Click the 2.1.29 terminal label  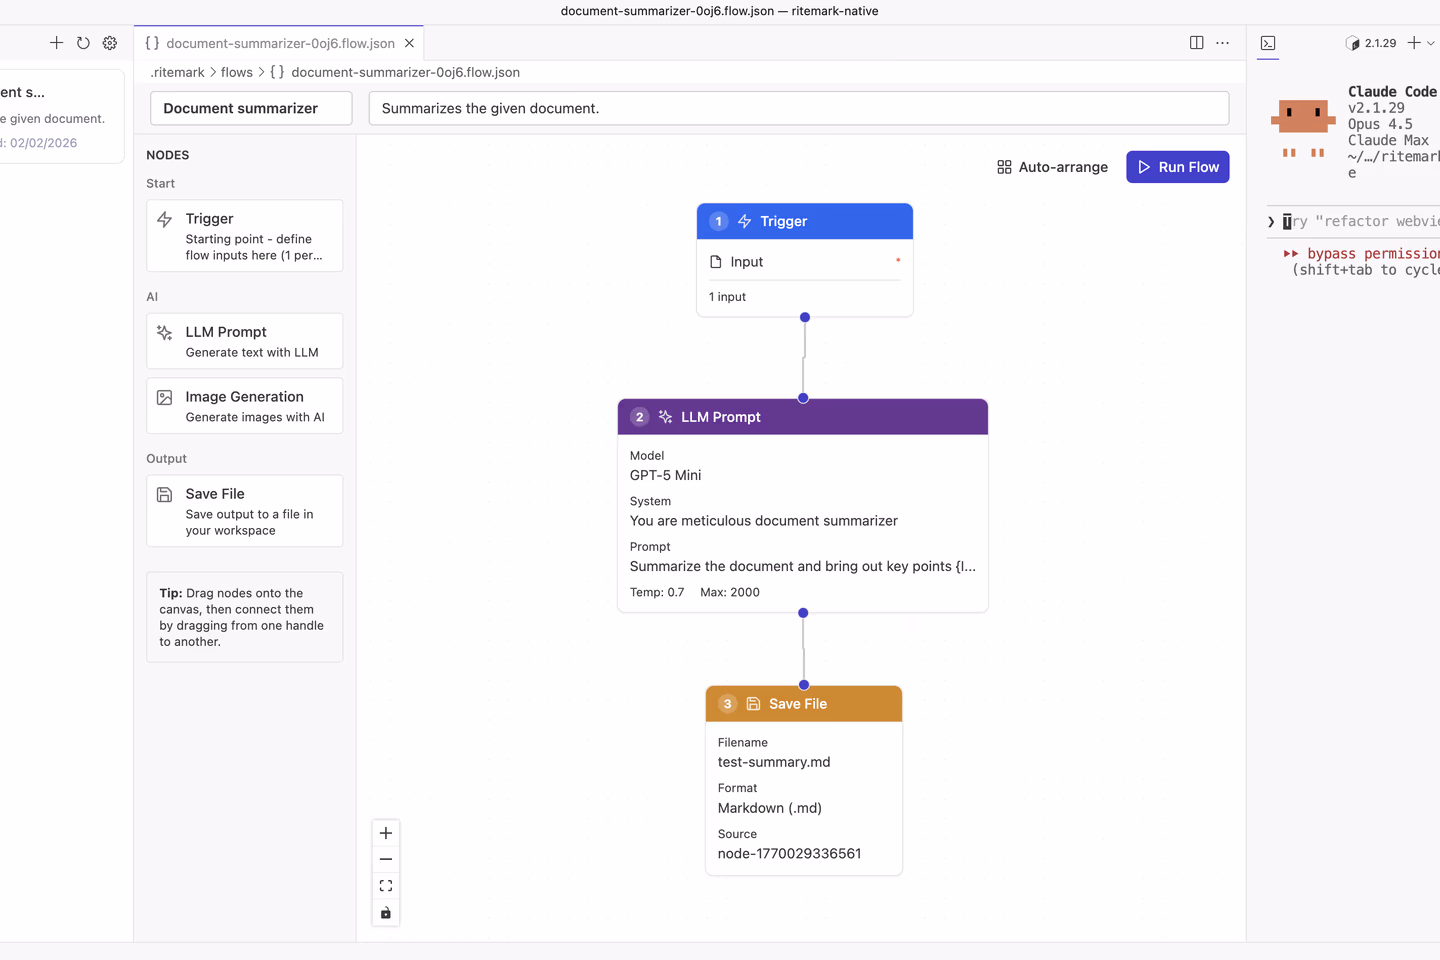pyautogui.click(x=1380, y=43)
